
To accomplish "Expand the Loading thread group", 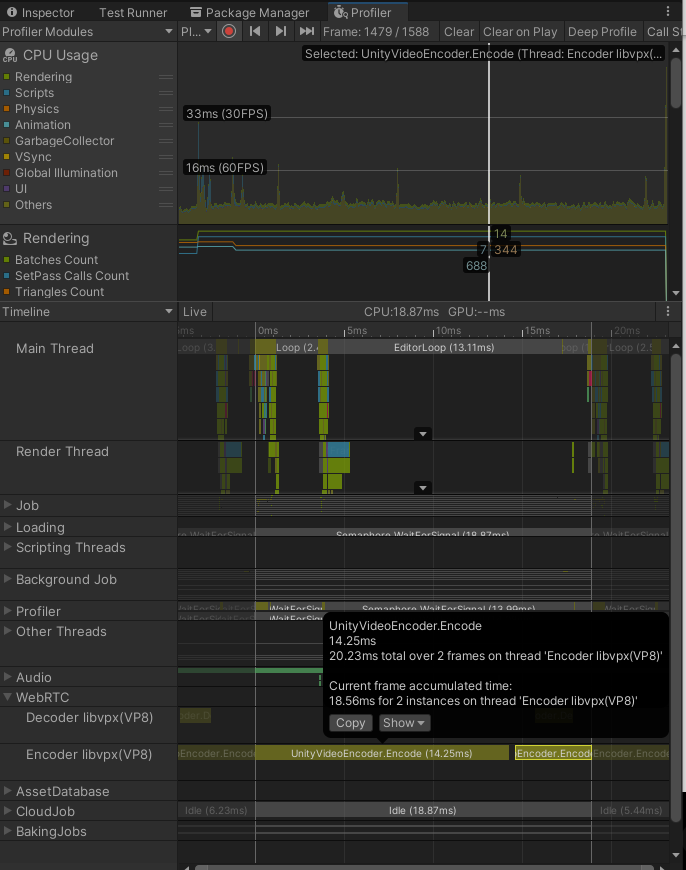I will click(x=8, y=526).
